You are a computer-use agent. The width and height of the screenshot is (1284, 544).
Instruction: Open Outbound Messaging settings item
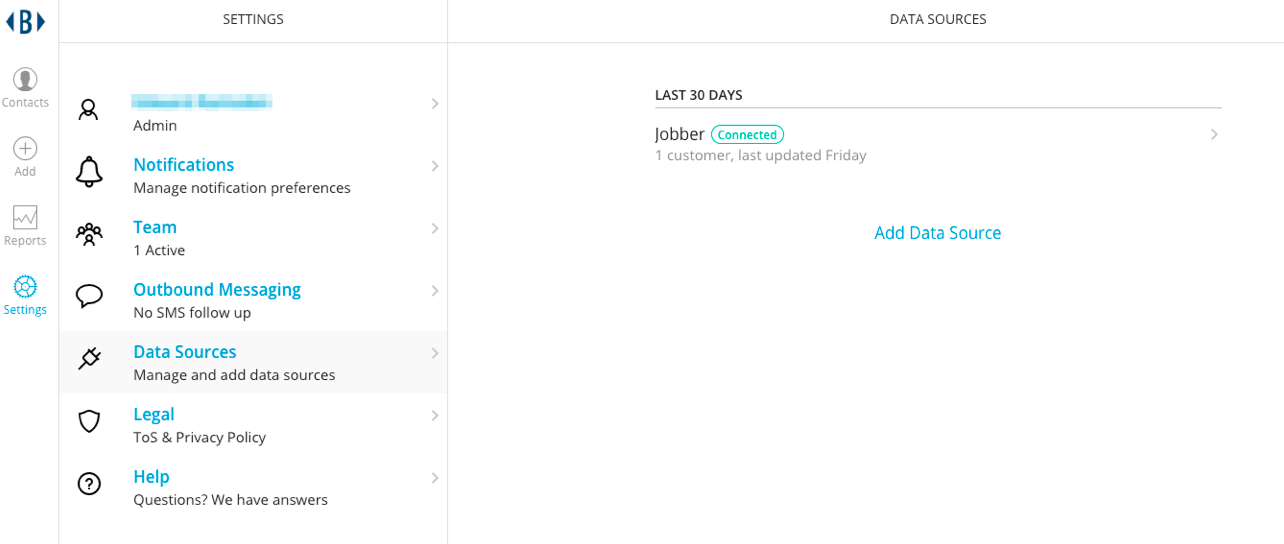point(253,300)
